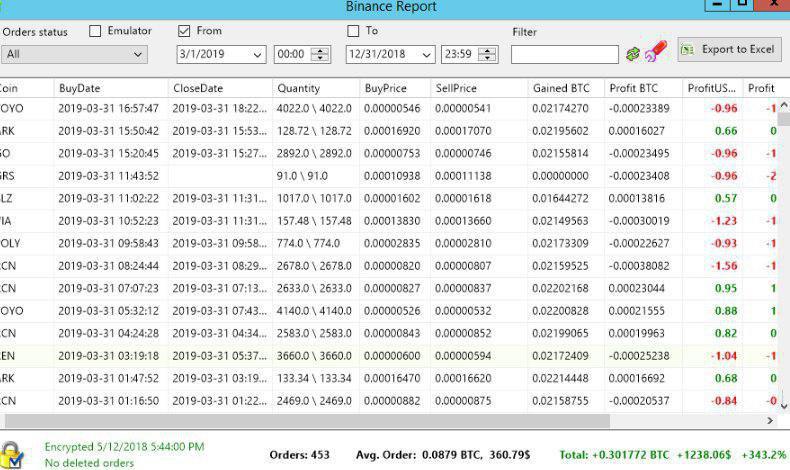Screen dimensions: 790x470
Task: Sort by SellPrice column header
Action: pos(479,88)
